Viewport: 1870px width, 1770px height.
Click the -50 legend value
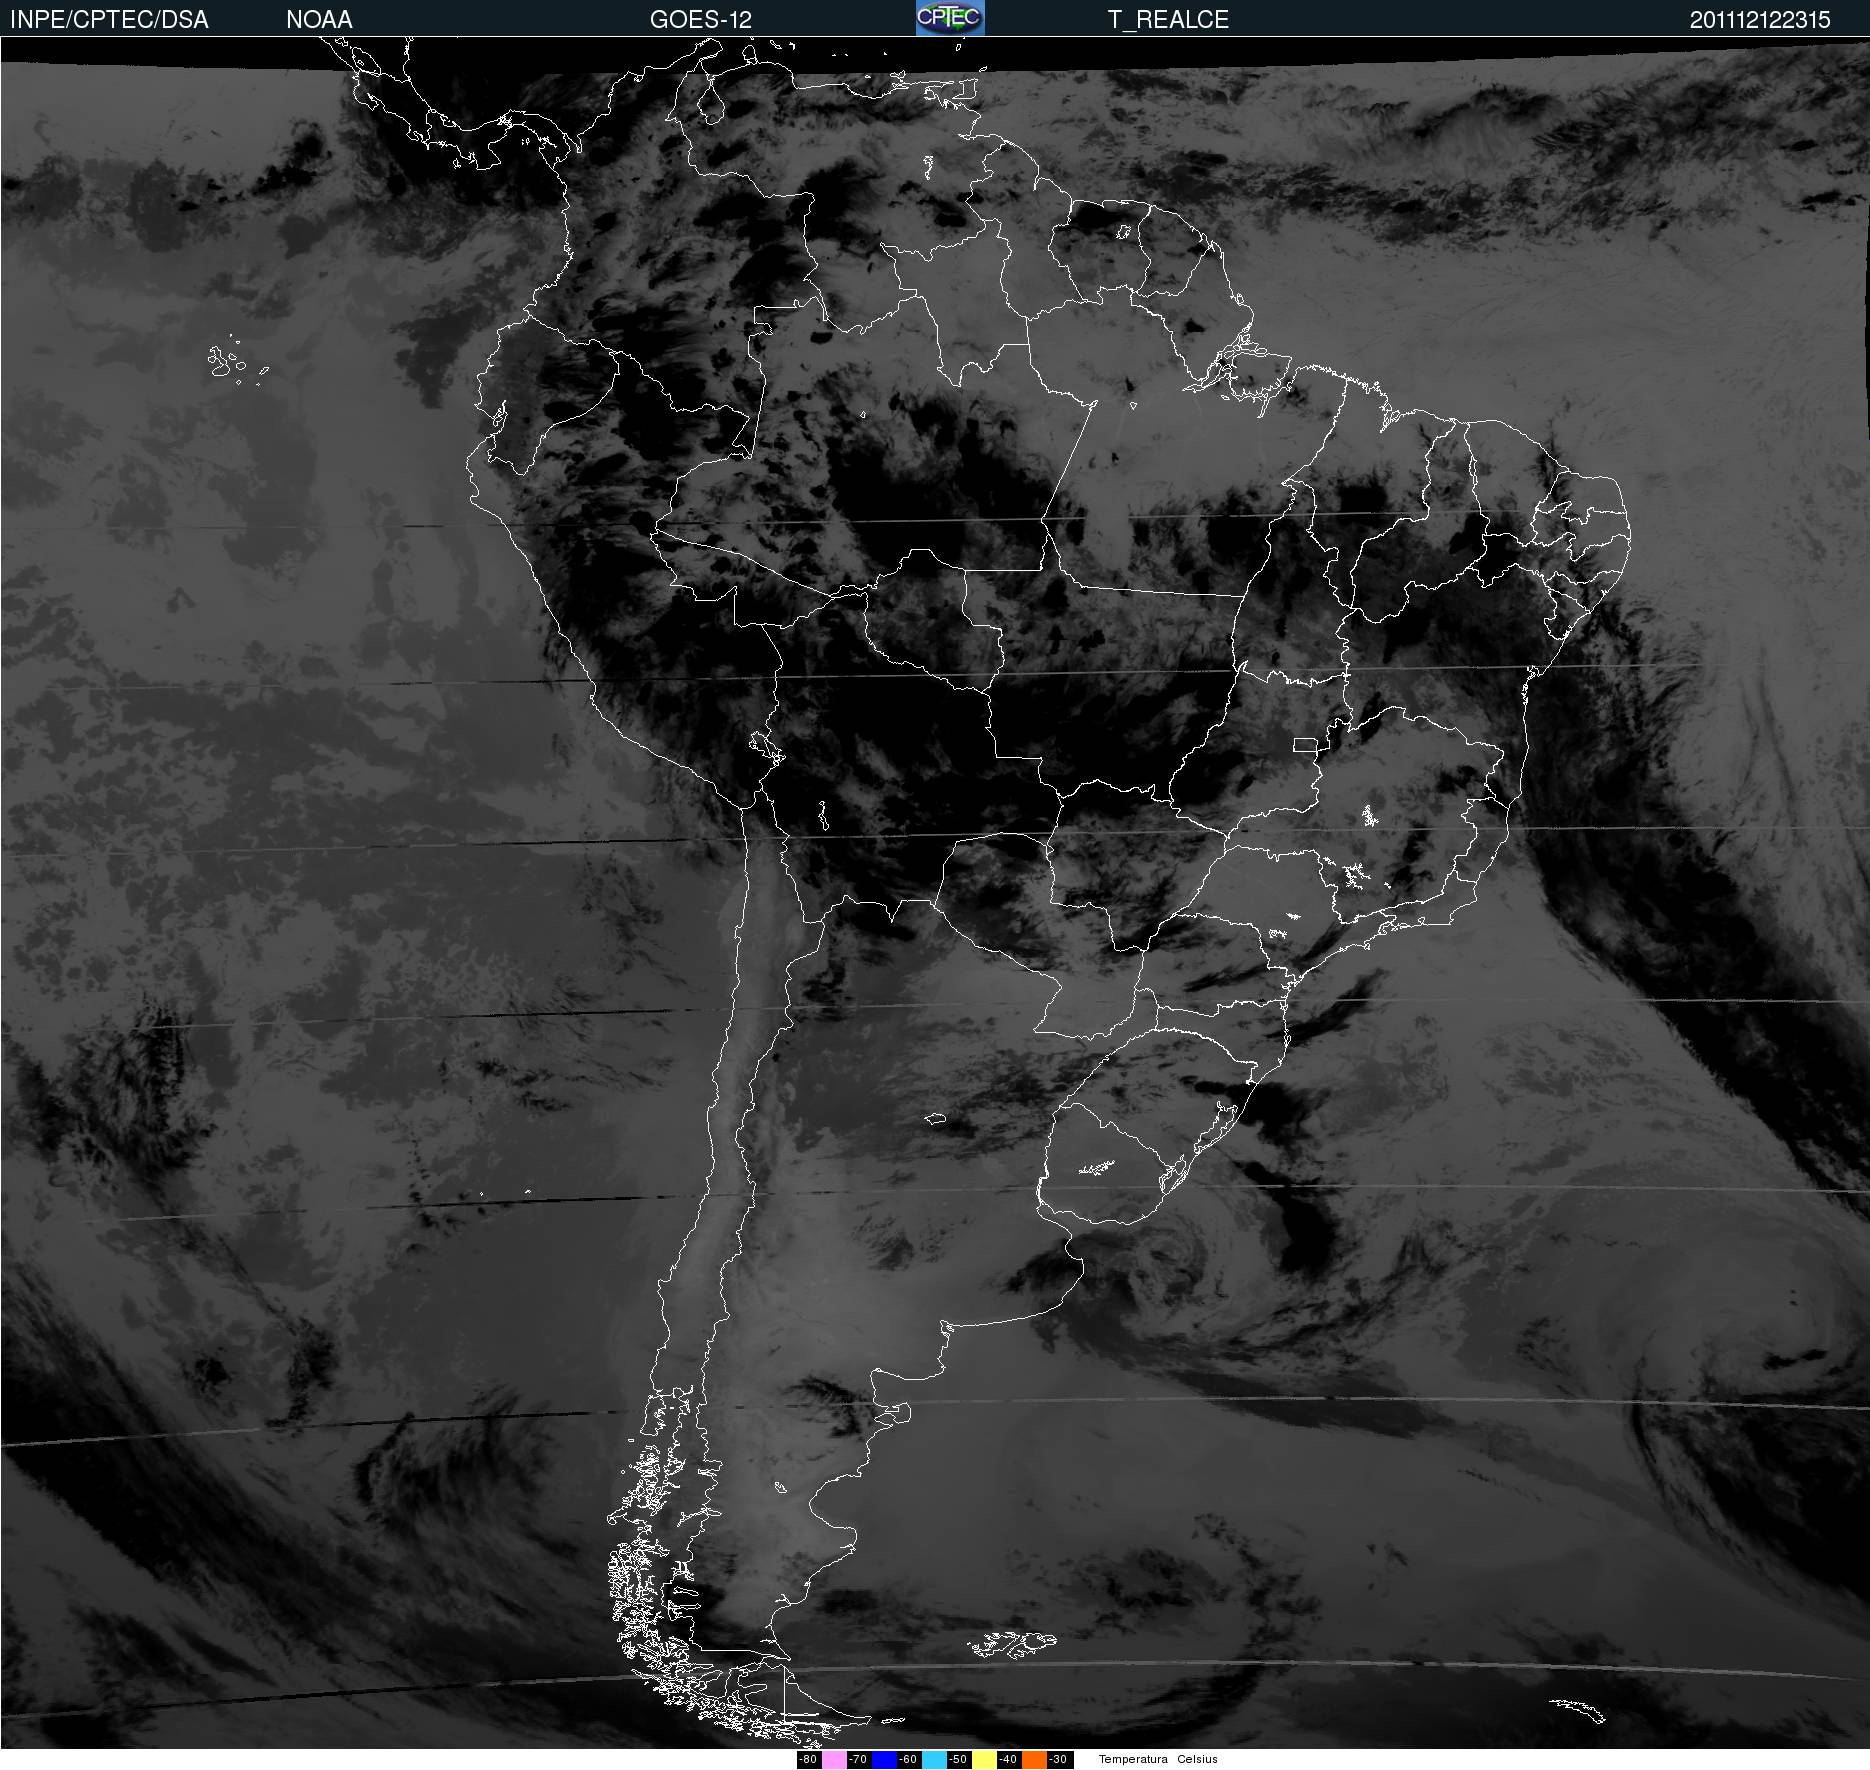coord(959,1759)
